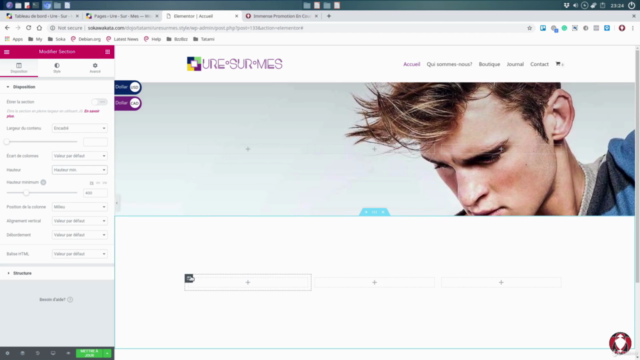Image resolution: width=640 pixels, height=360 pixels.
Task: Open save options arrow next to Mettre à jour
Action: pos(107,353)
